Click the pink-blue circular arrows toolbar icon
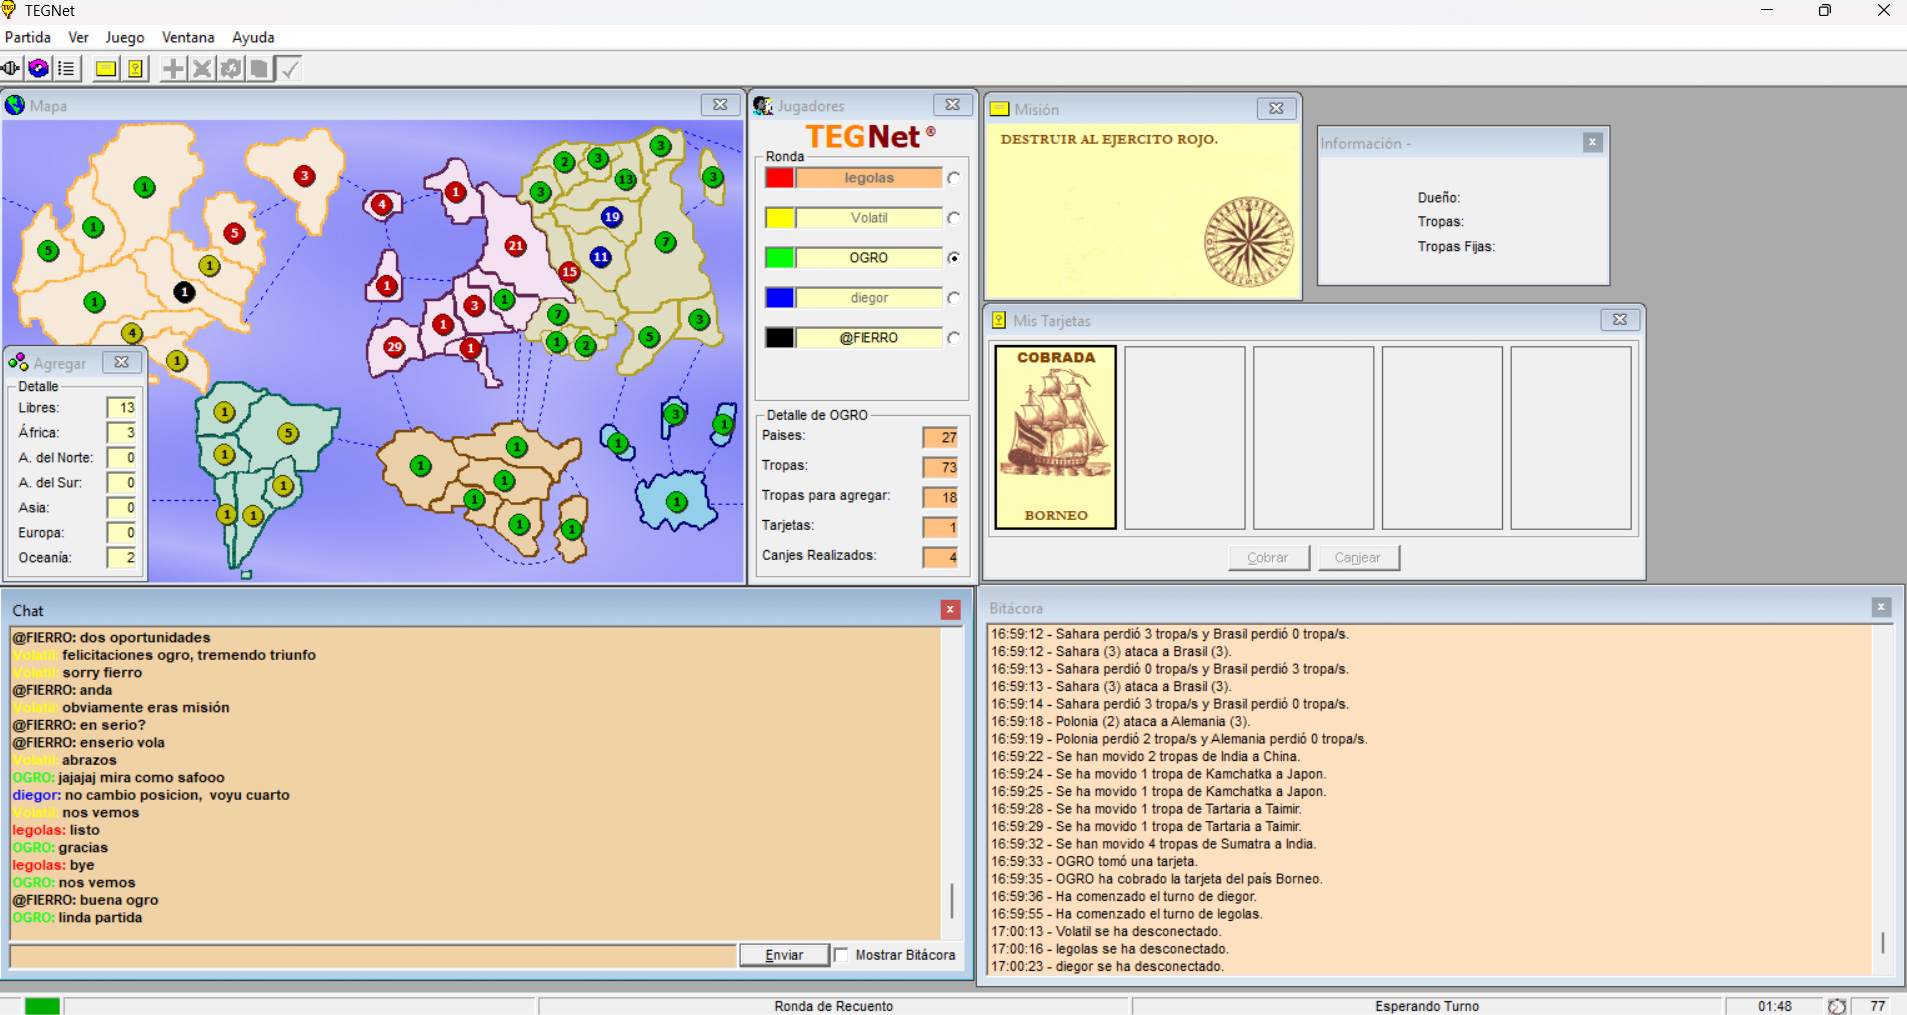This screenshot has width=1907, height=1015. (38, 69)
